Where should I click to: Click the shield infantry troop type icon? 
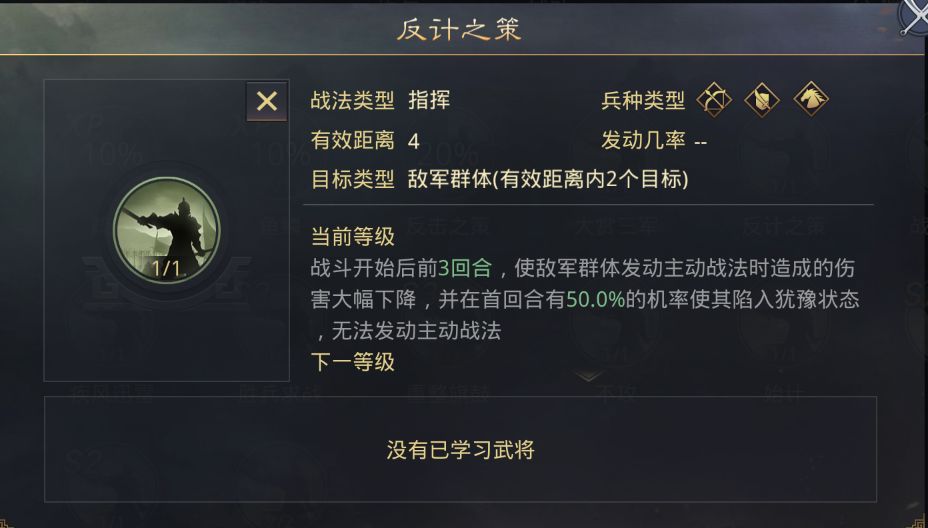point(762,99)
